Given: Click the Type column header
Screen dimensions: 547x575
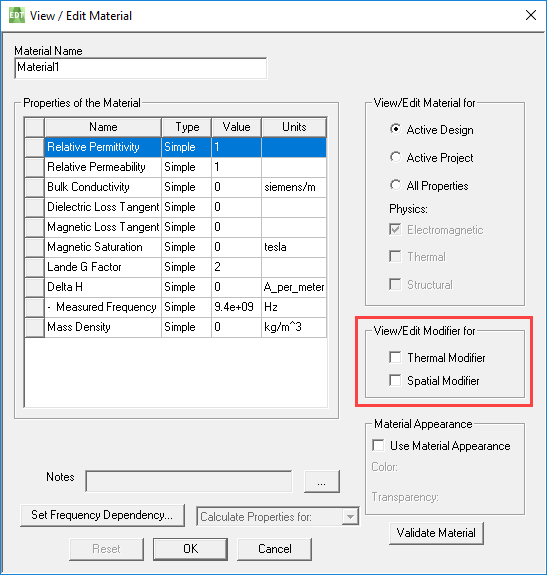Looking at the screenshot, I should (x=187, y=127).
